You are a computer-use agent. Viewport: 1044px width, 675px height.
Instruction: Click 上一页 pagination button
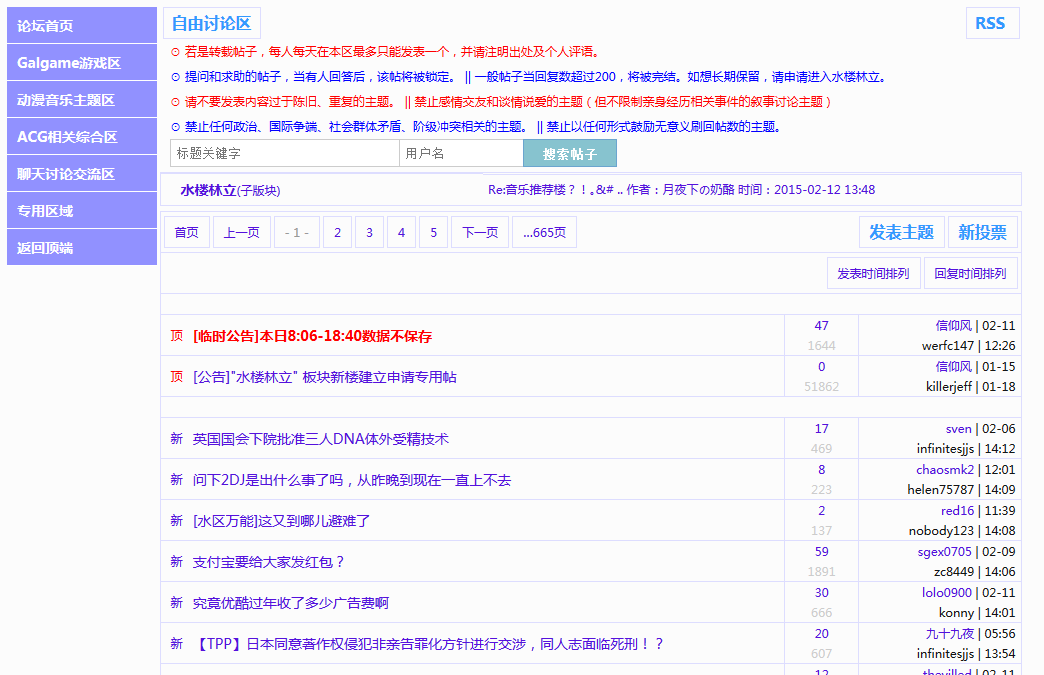tap(242, 232)
